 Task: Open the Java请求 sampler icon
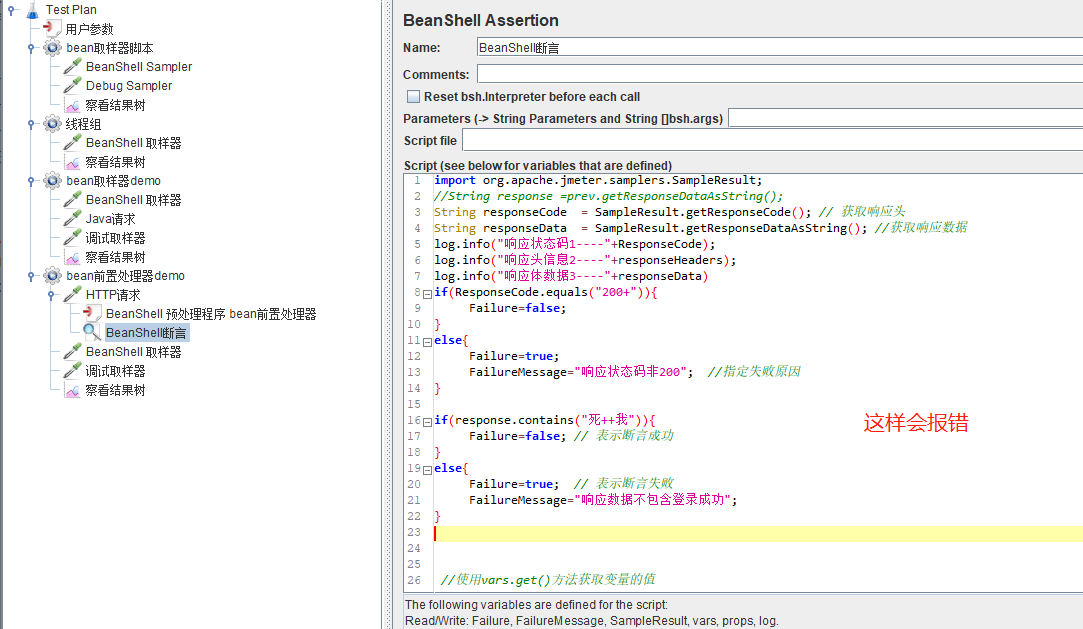[x=72, y=218]
